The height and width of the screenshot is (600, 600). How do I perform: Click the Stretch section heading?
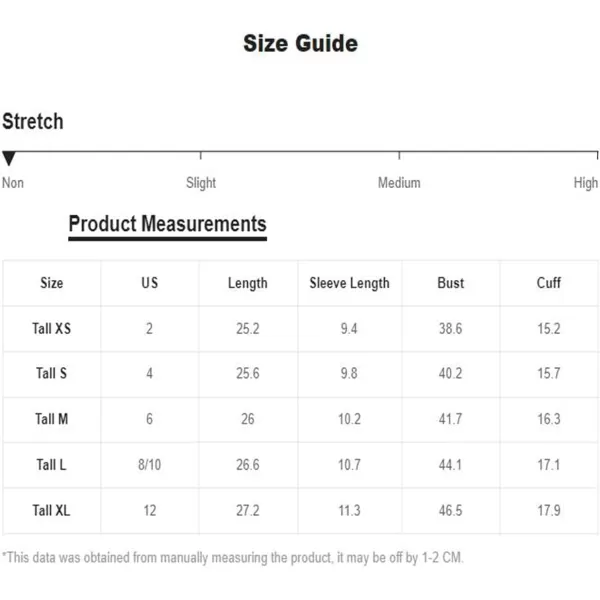[x=33, y=122]
